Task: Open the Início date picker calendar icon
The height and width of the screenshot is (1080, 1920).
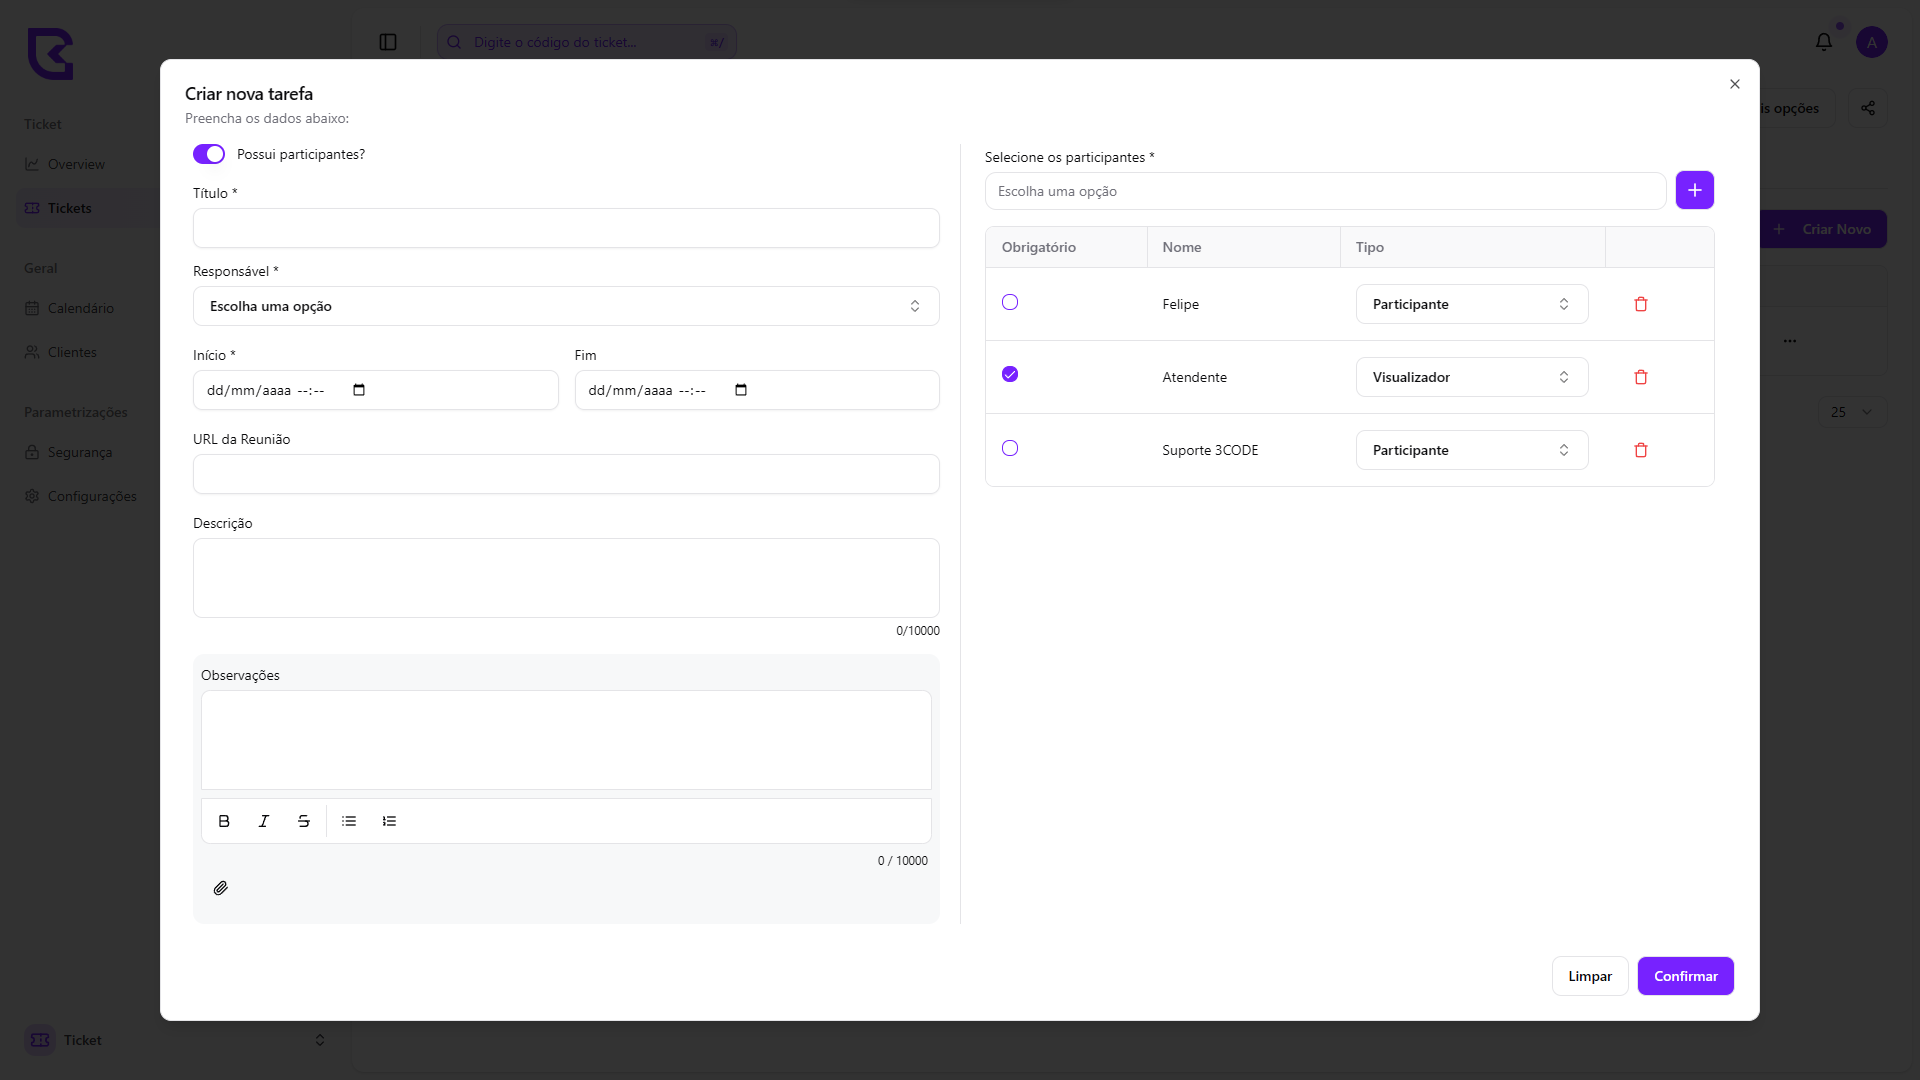Action: click(x=359, y=390)
